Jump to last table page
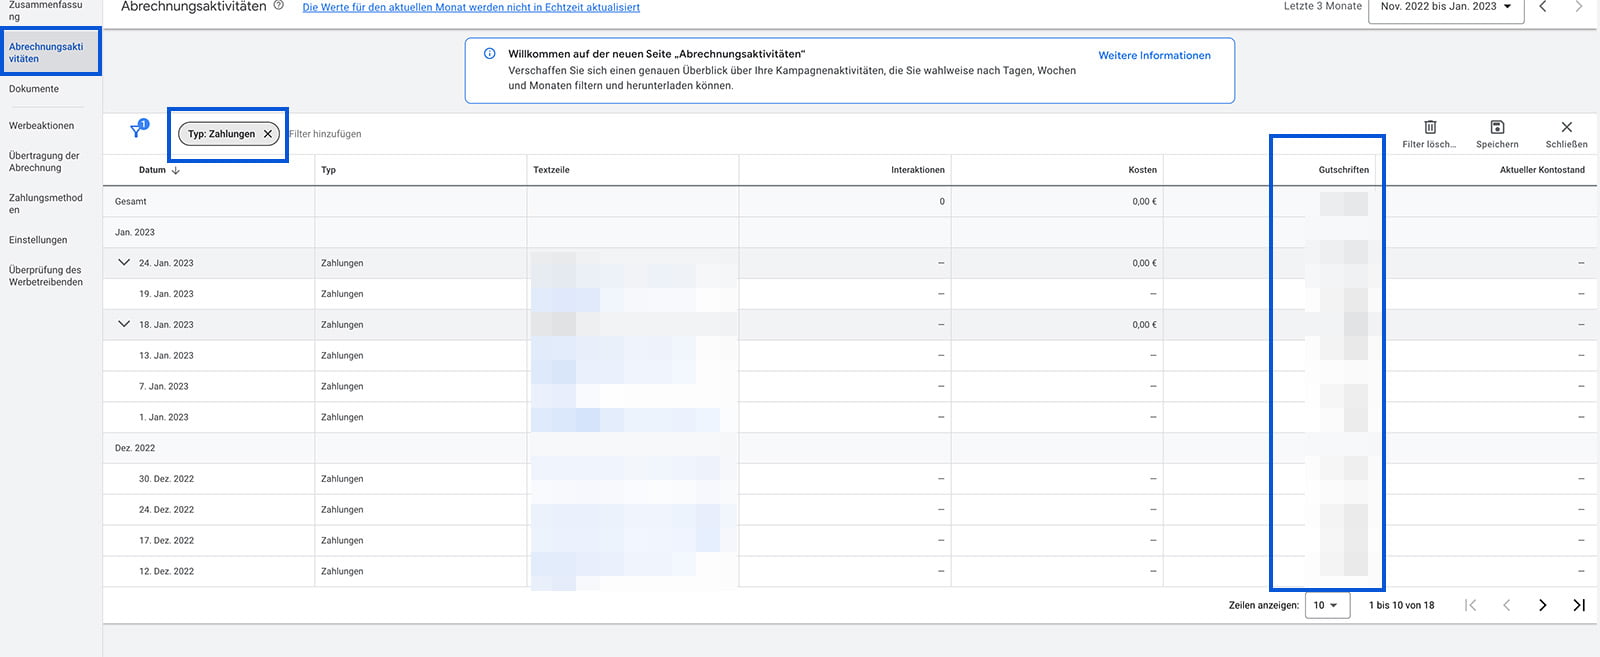Viewport: 1600px width, 657px height. tap(1578, 605)
